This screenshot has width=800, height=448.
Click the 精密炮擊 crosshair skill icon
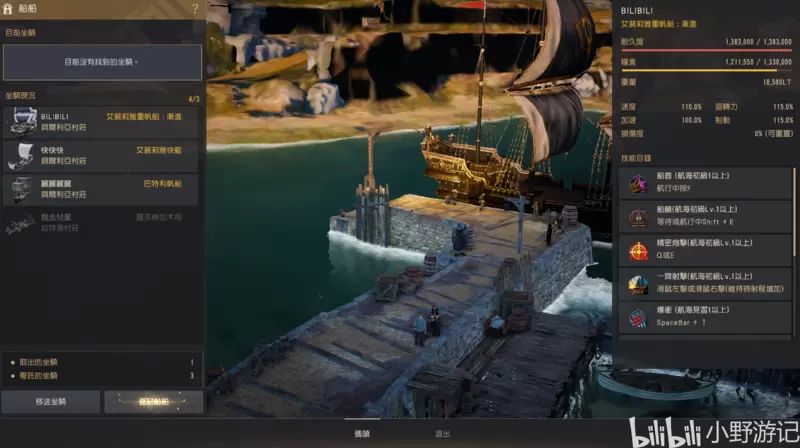[638, 250]
